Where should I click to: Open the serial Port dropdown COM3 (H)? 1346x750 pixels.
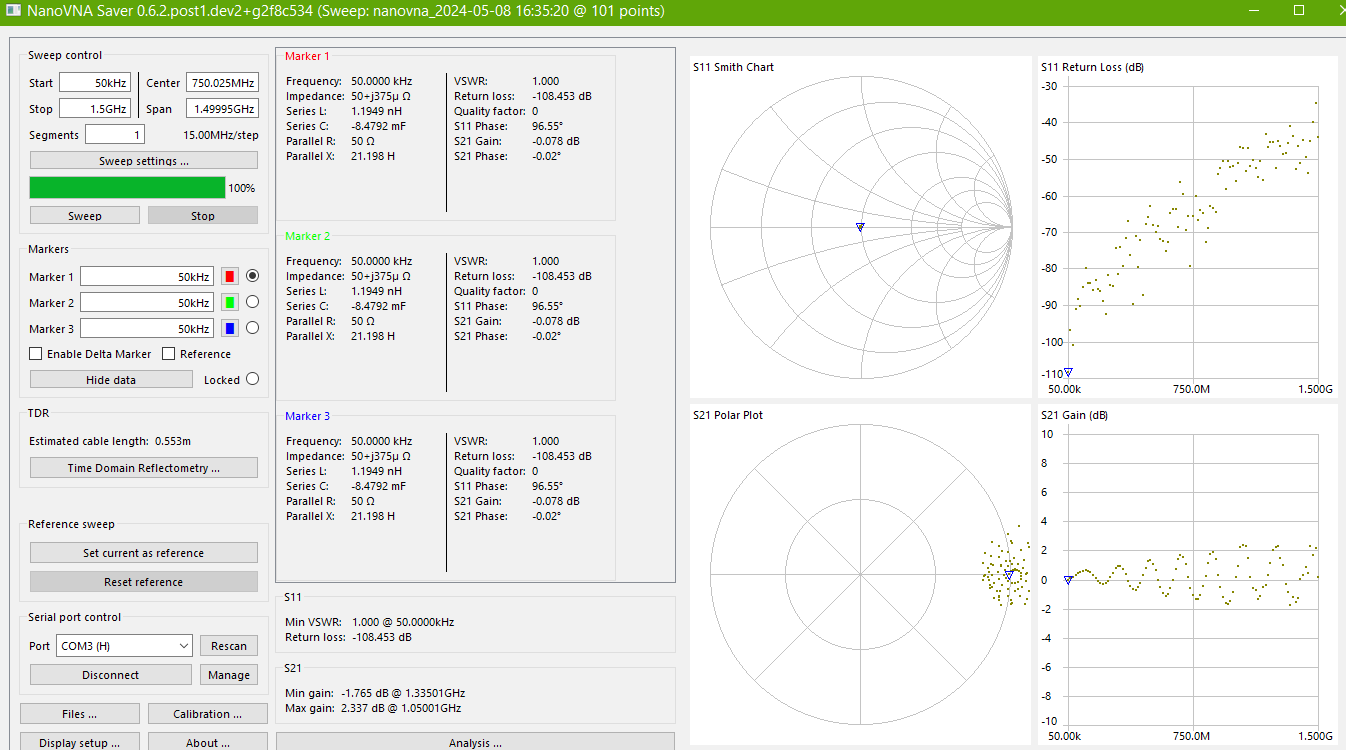click(124, 646)
